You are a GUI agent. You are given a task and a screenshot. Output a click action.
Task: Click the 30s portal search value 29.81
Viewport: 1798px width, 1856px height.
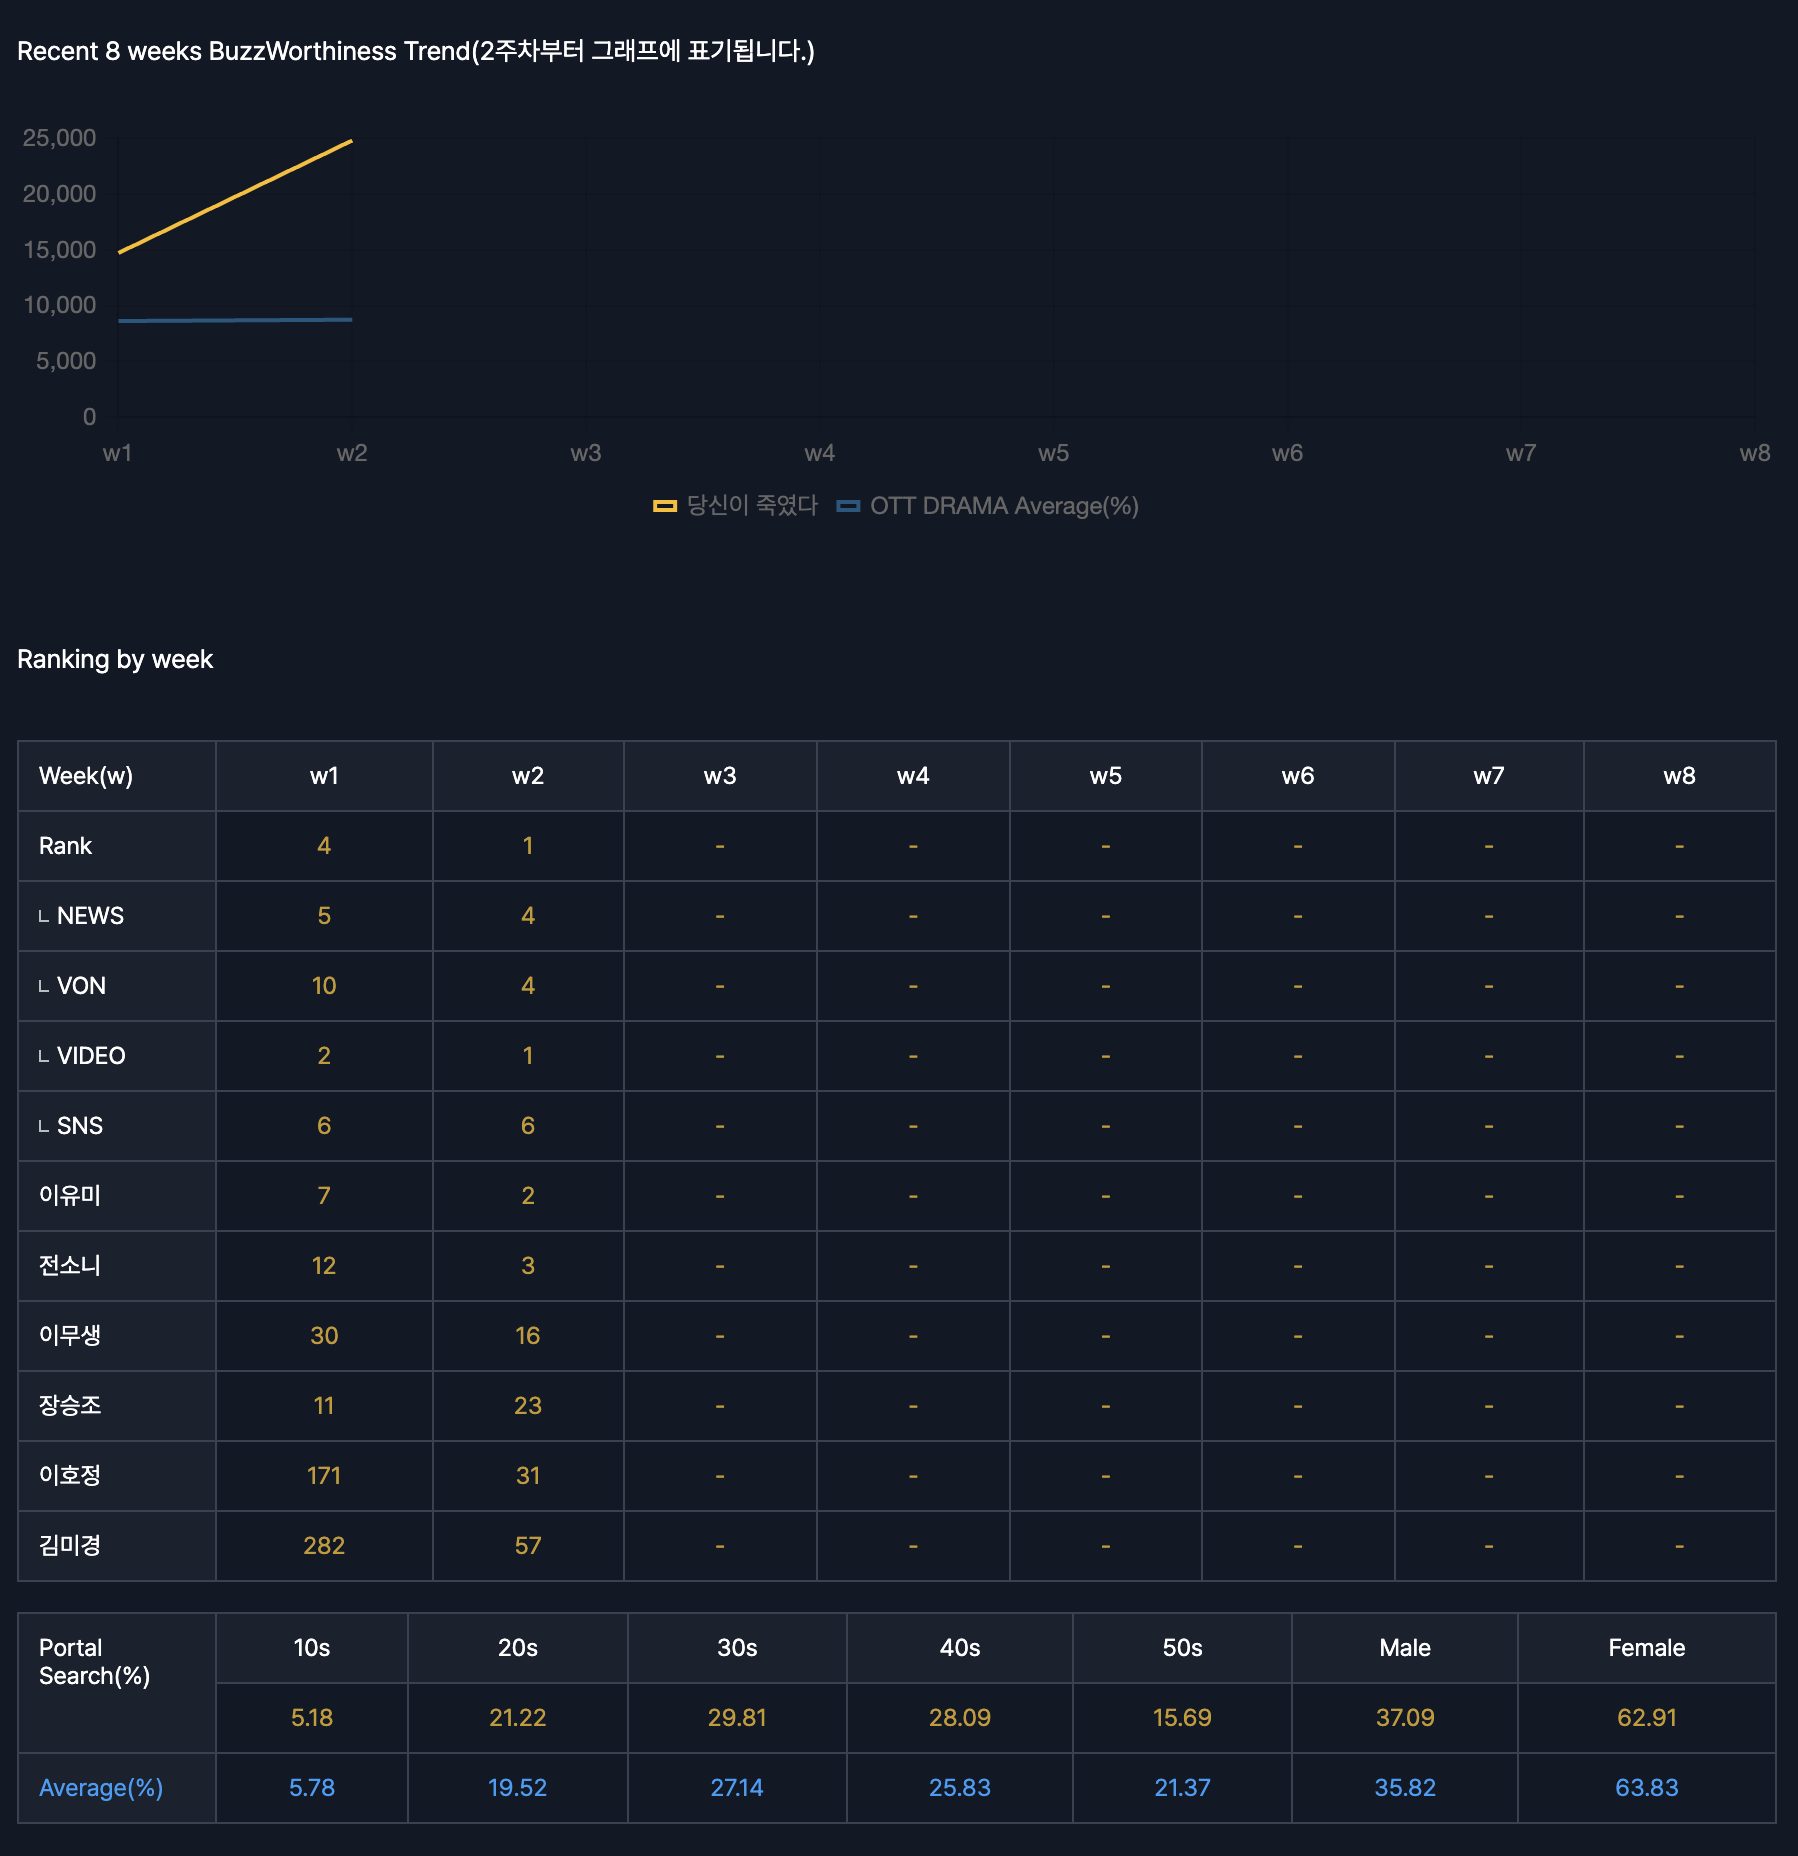point(737,1718)
